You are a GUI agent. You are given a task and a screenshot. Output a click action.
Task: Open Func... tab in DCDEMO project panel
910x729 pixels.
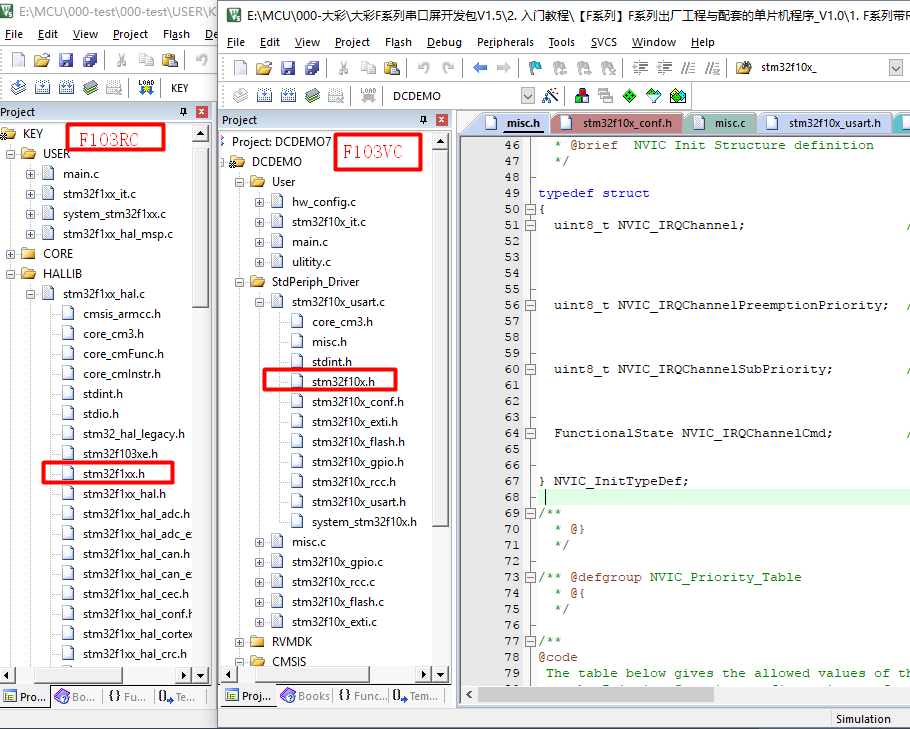tap(363, 695)
